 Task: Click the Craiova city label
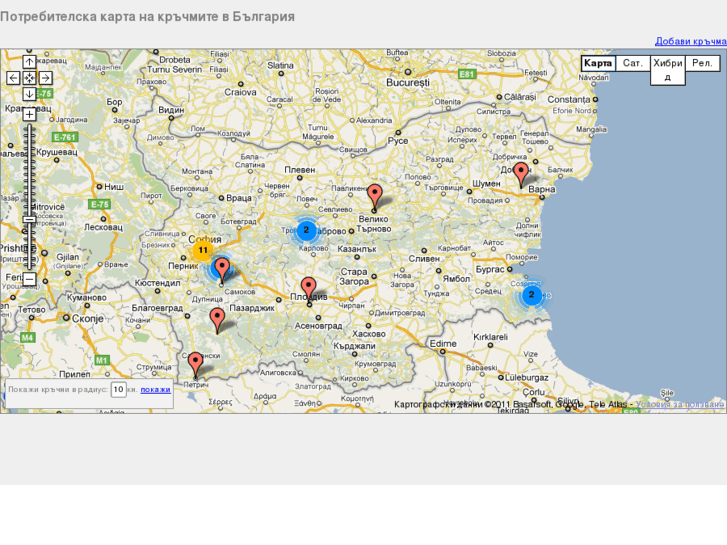pos(241,92)
